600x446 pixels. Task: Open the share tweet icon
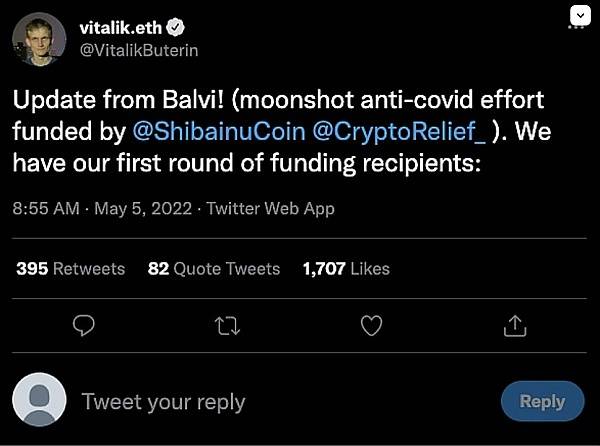[x=514, y=325]
